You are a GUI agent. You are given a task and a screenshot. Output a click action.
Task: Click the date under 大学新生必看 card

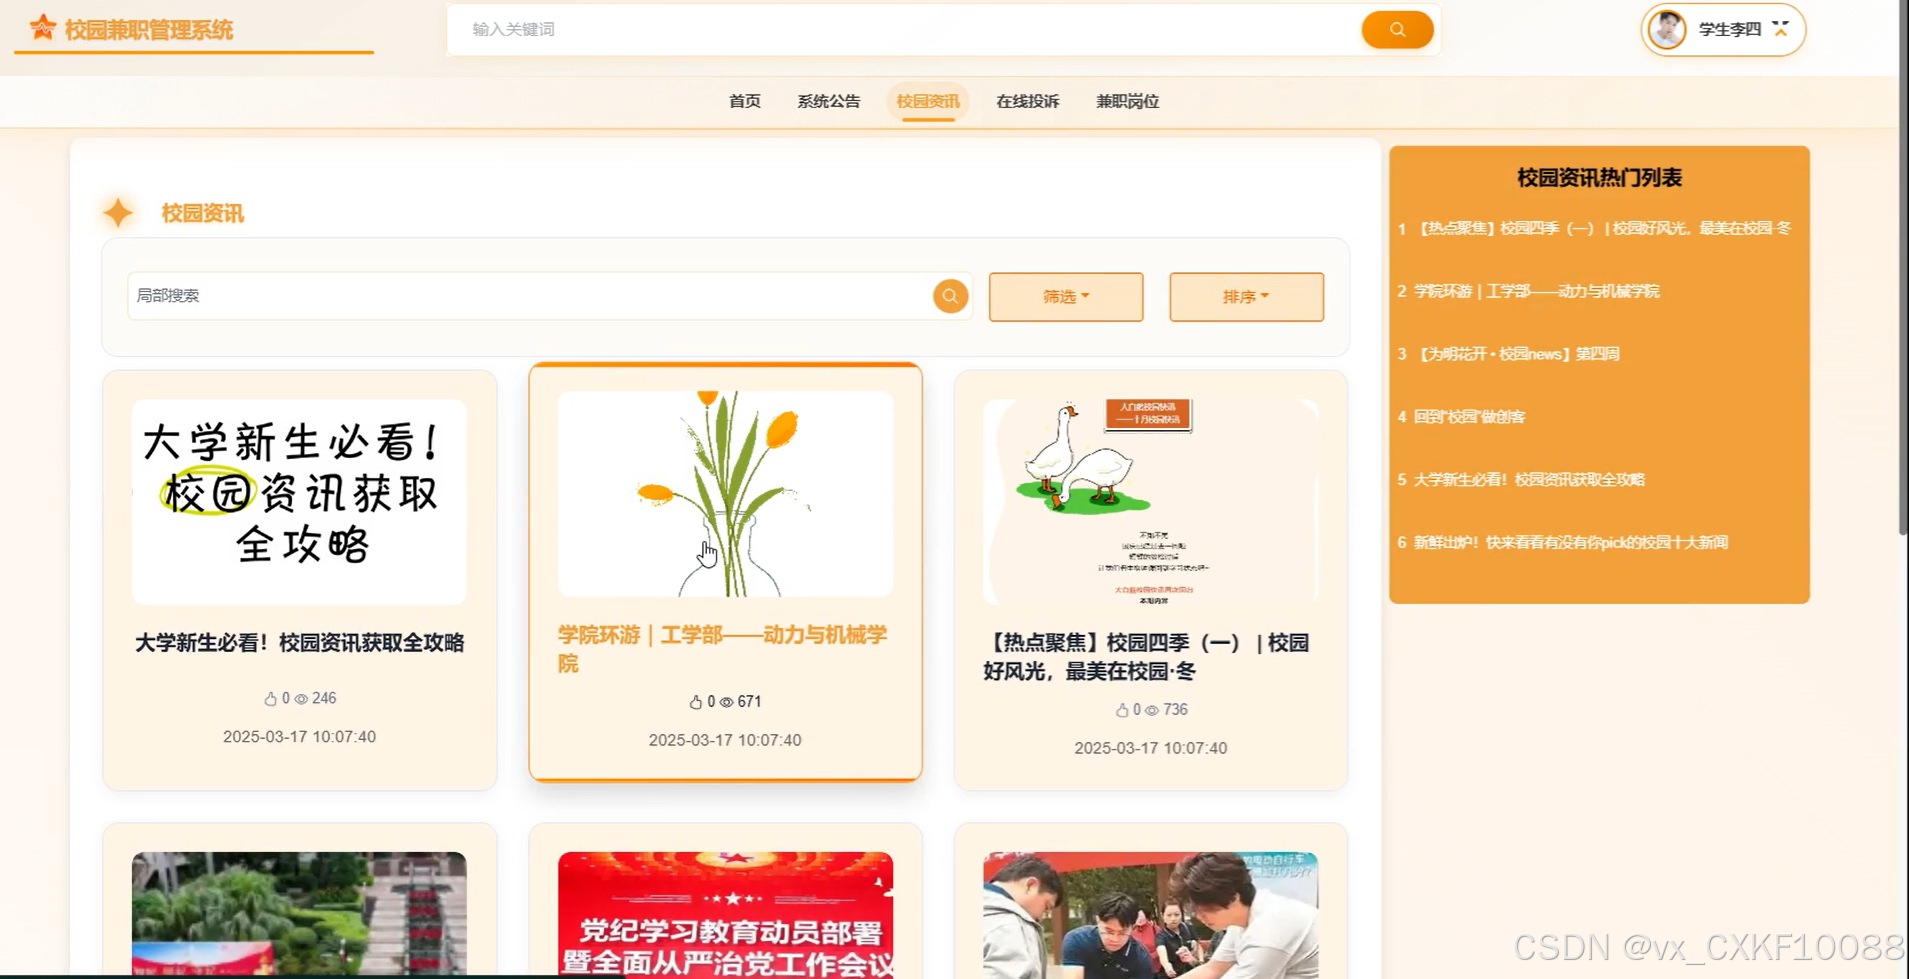coord(299,737)
